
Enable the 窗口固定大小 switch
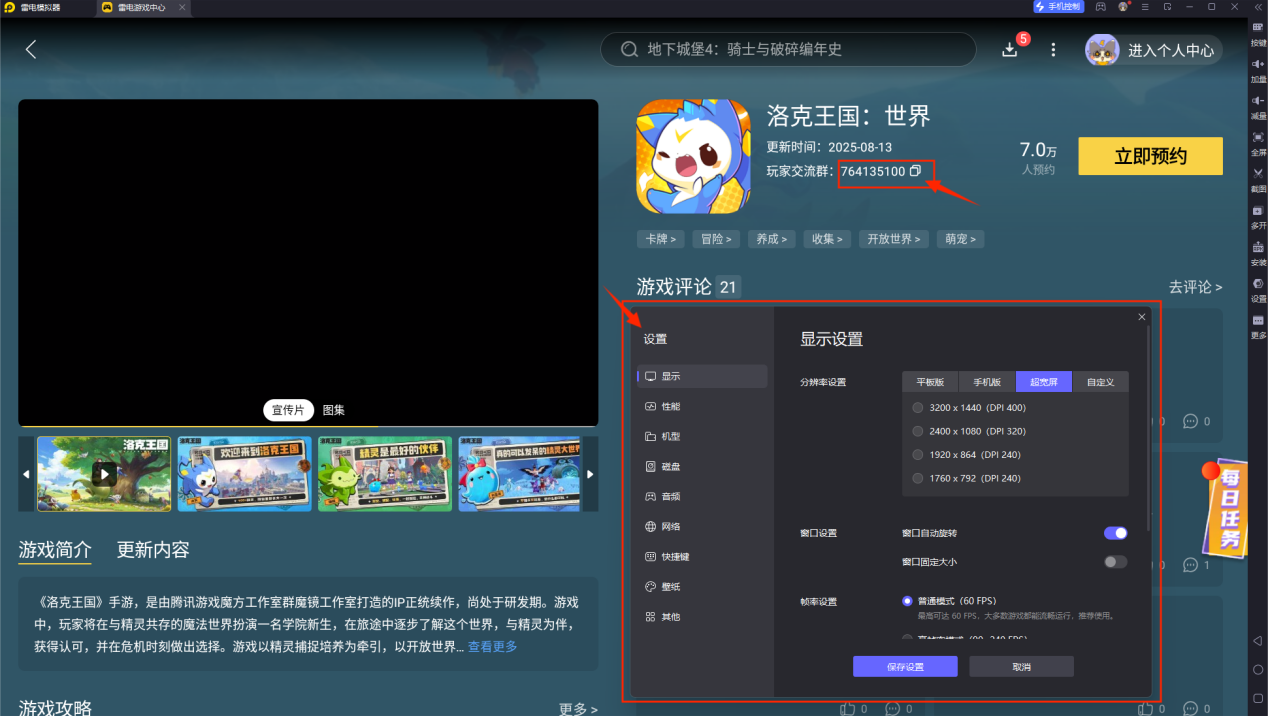pyautogui.click(x=1116, y=562)
